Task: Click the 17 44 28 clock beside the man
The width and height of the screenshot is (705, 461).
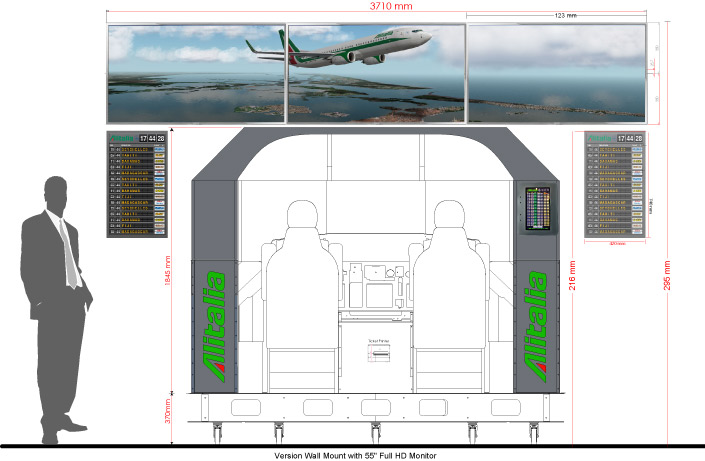Action: tap(152, 138)
